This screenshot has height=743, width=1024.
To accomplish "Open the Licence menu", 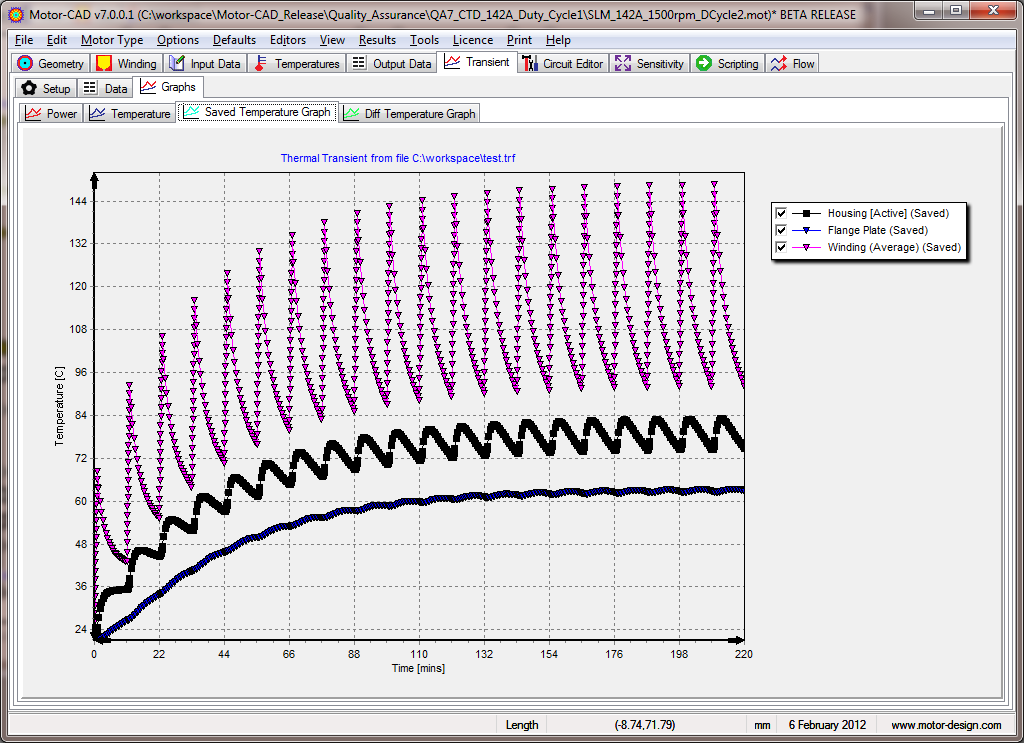I will coord(472,40).
